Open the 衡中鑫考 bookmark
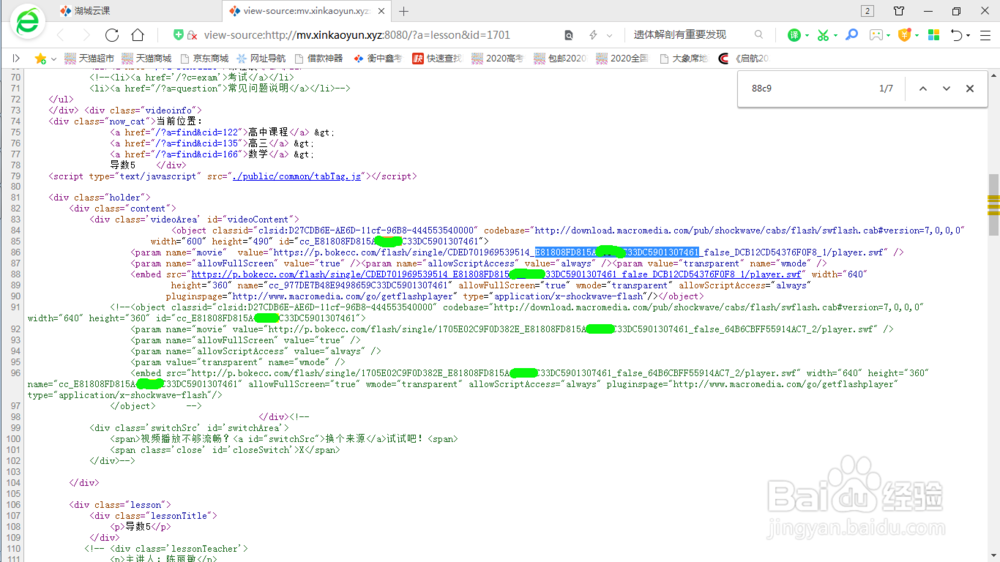The image size is (1000, 562). [378, 58]
